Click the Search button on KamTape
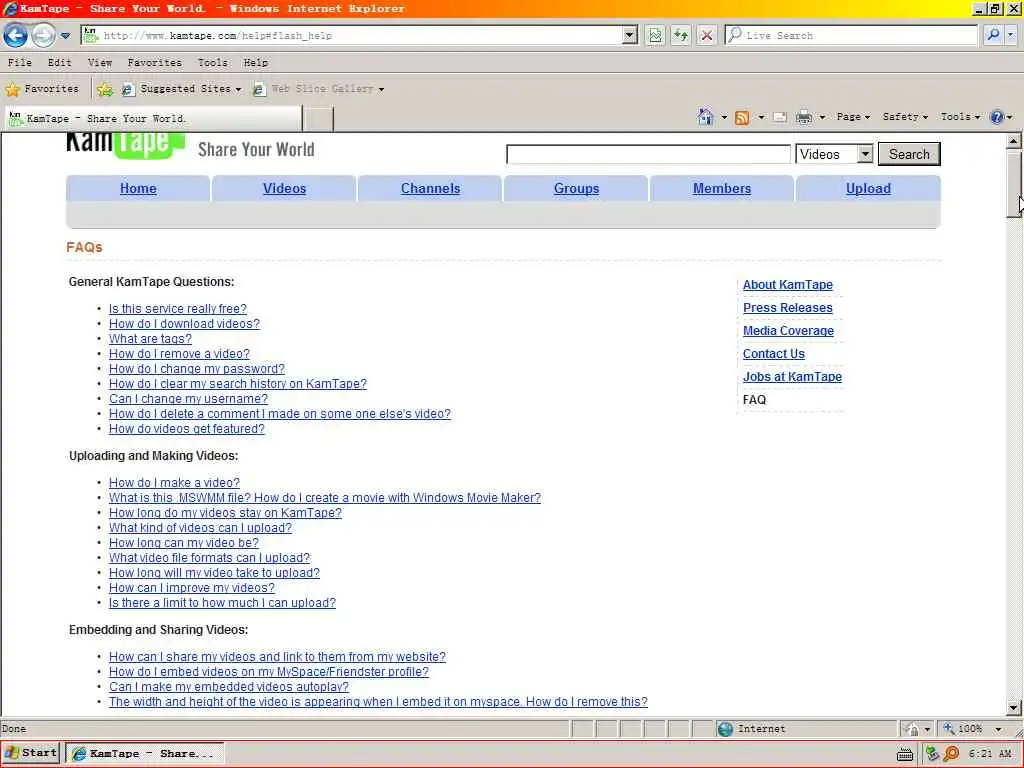The image size is (1024, 768). [909, 154]
